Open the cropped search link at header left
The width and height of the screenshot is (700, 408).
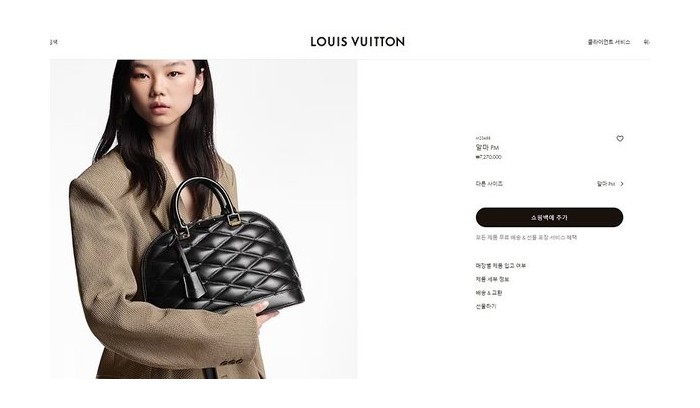click(54, 42)
